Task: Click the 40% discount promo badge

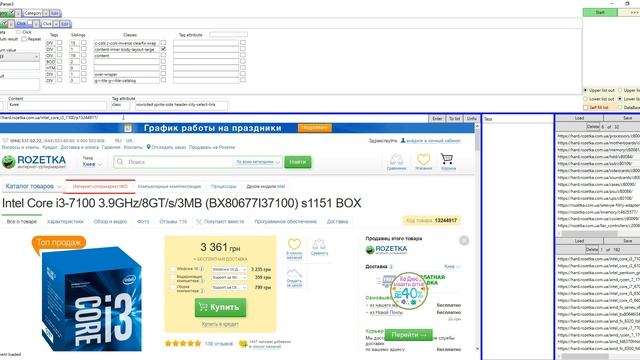Action: tap(409, 291)
